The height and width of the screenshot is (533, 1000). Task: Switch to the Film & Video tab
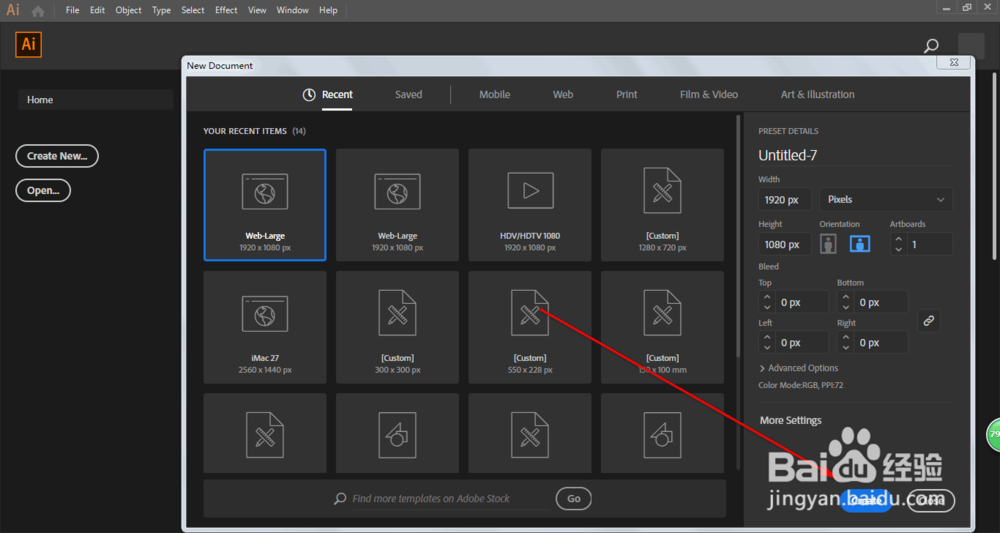click(709, 94)
